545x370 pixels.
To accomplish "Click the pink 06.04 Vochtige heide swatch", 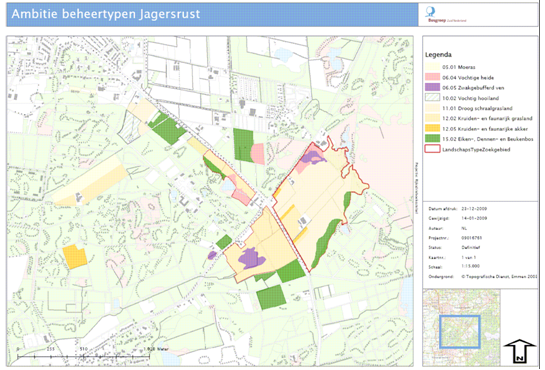I will 432,77.
